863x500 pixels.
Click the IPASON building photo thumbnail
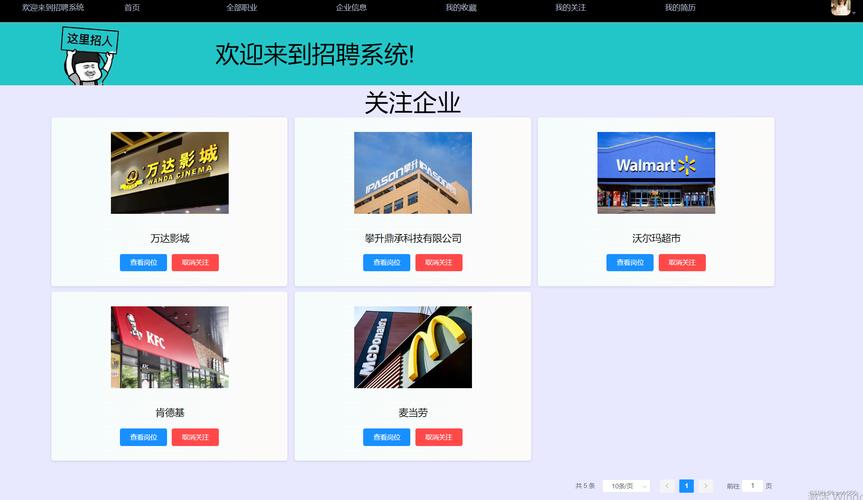pos(413,173)
